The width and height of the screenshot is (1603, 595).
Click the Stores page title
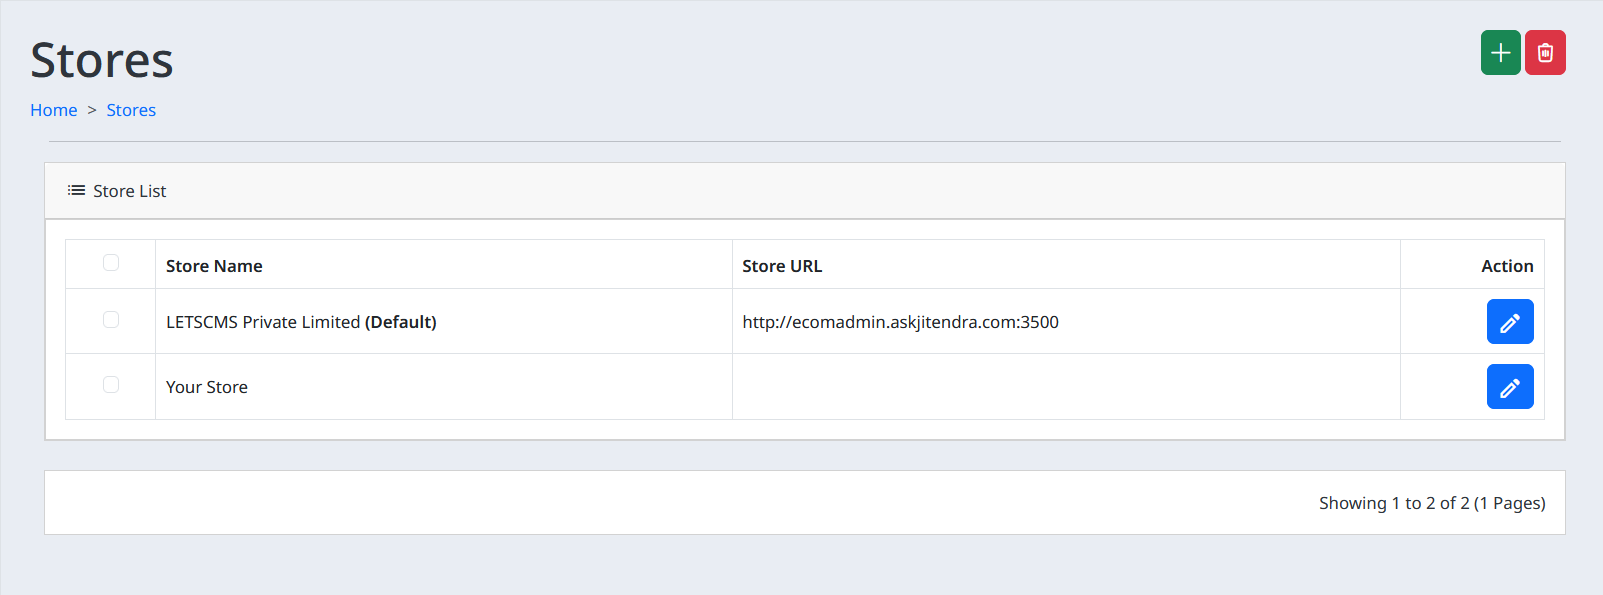pos(102,60)
